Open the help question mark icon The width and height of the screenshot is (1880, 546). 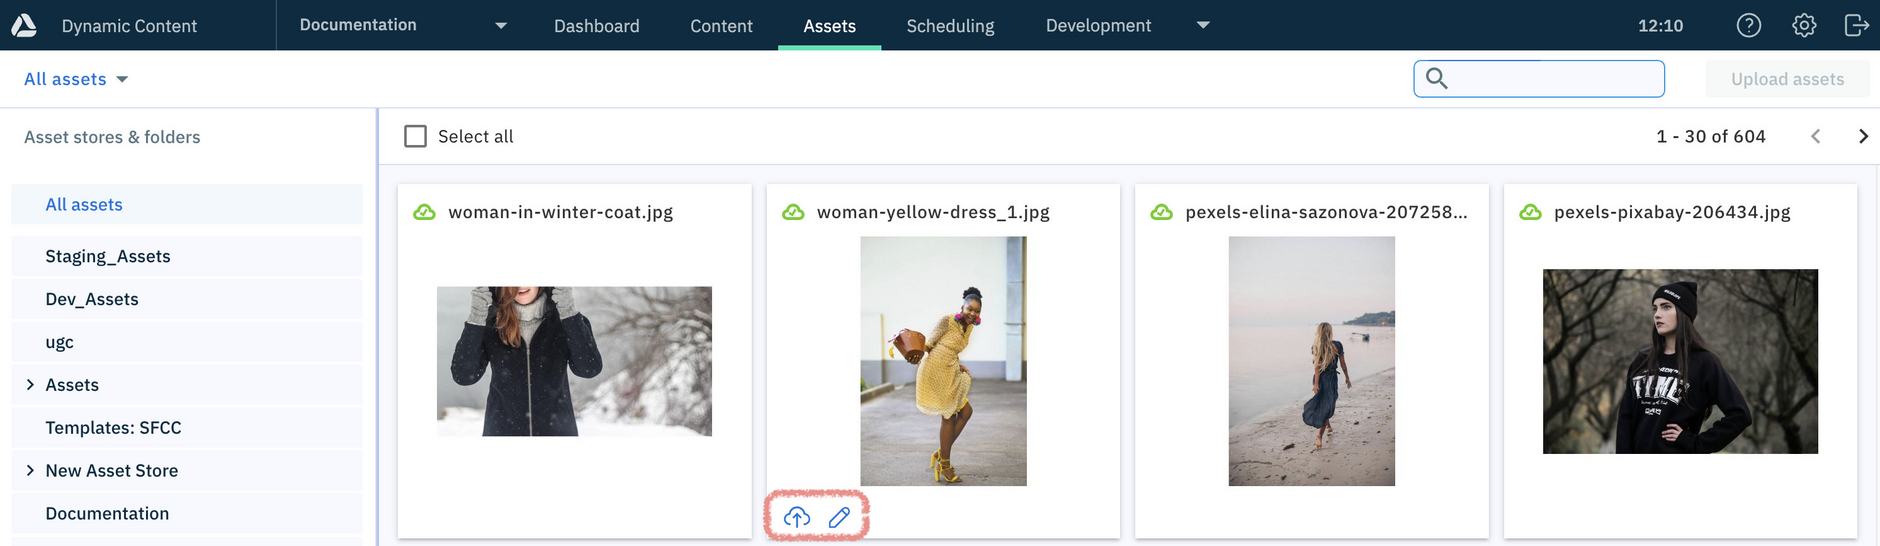pyautogui.click(x=1748, y=25)
